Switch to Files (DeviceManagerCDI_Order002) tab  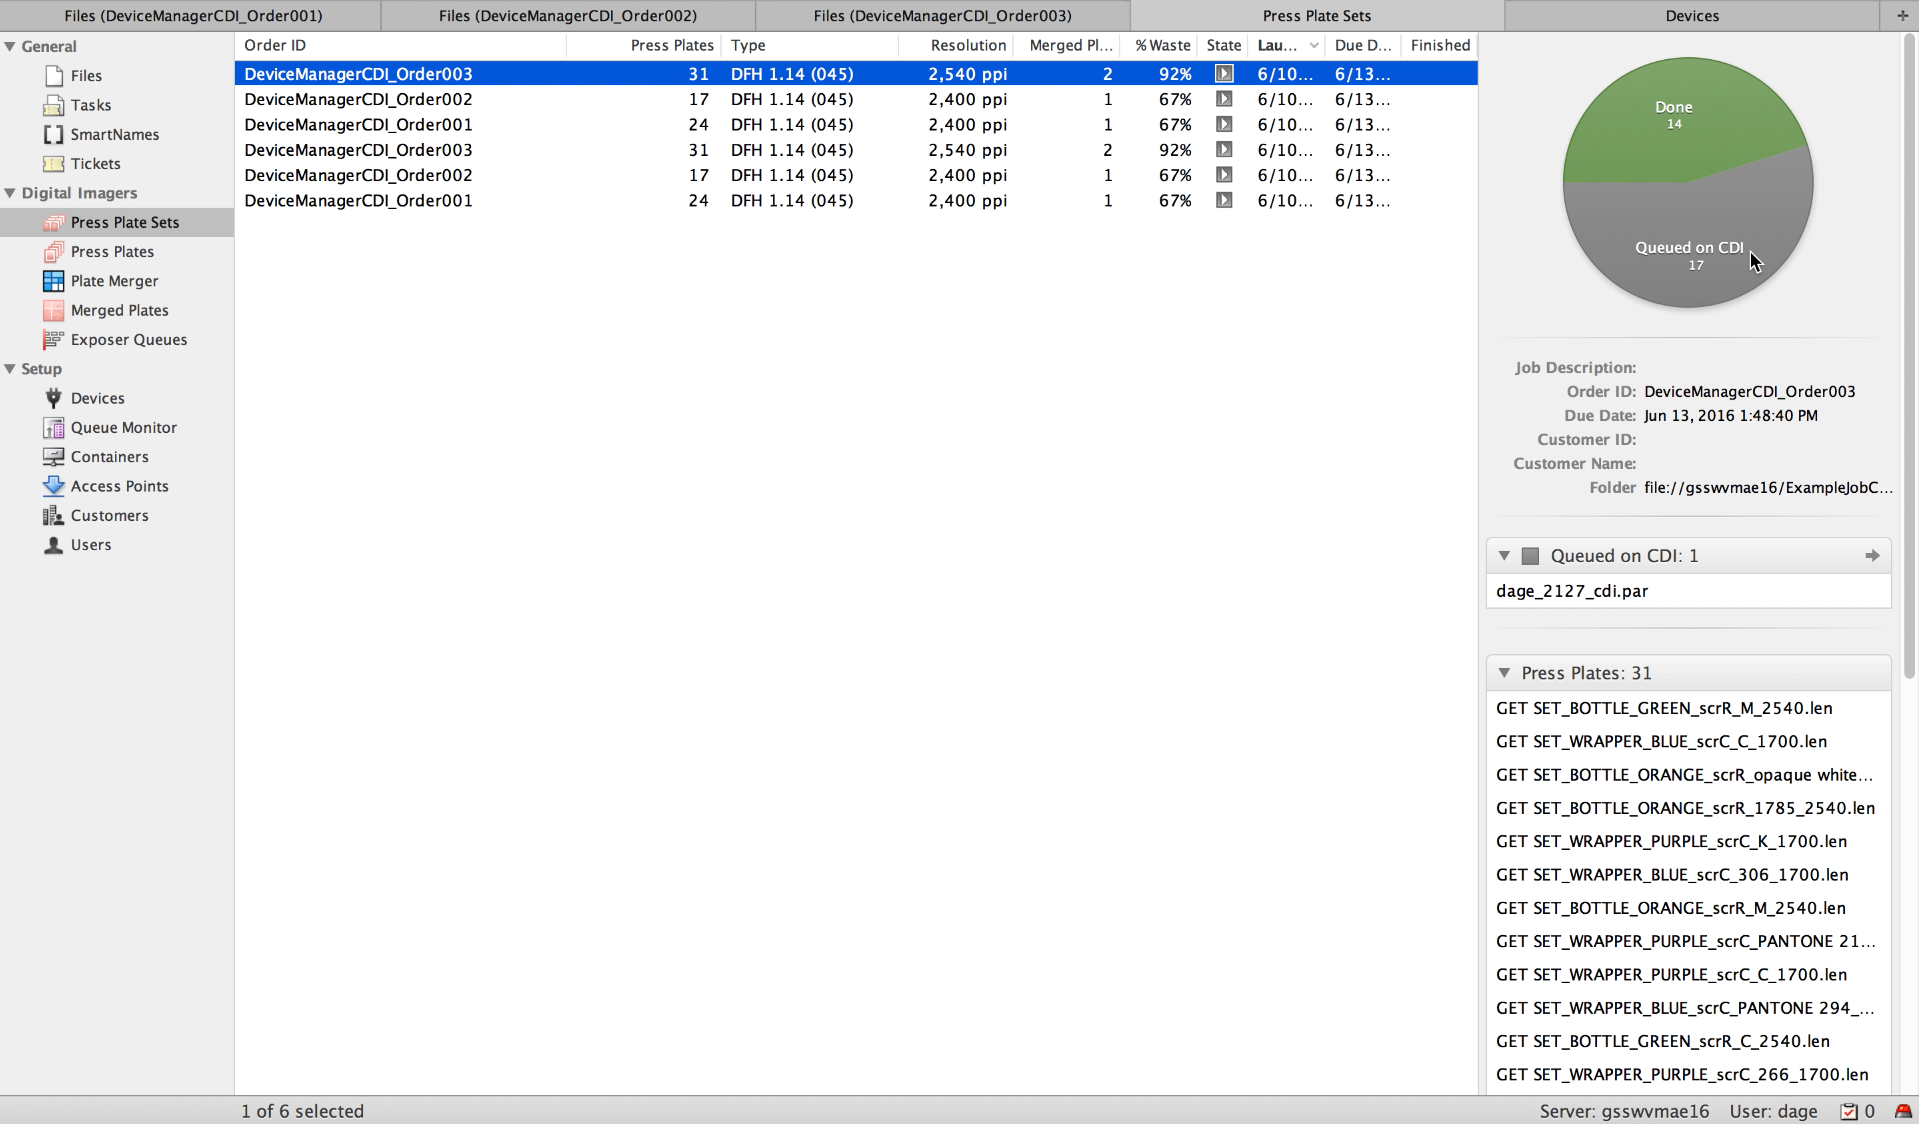(567, 16)
